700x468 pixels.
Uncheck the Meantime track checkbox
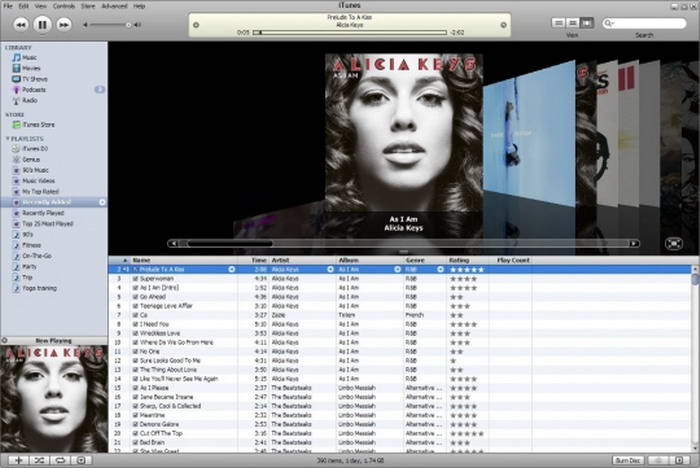click(135, 415)
